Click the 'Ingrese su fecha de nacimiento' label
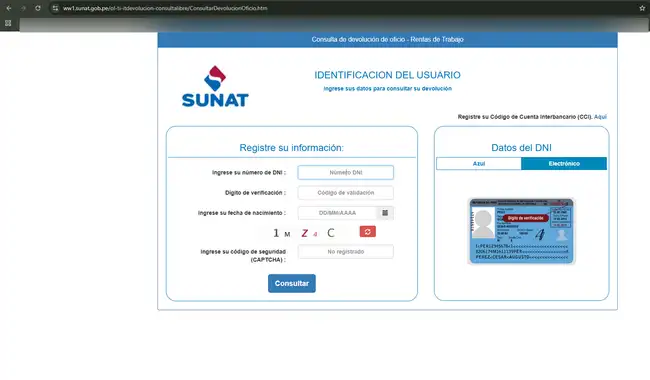The height and width of the screenshot is (380, 650). point(242,213)
